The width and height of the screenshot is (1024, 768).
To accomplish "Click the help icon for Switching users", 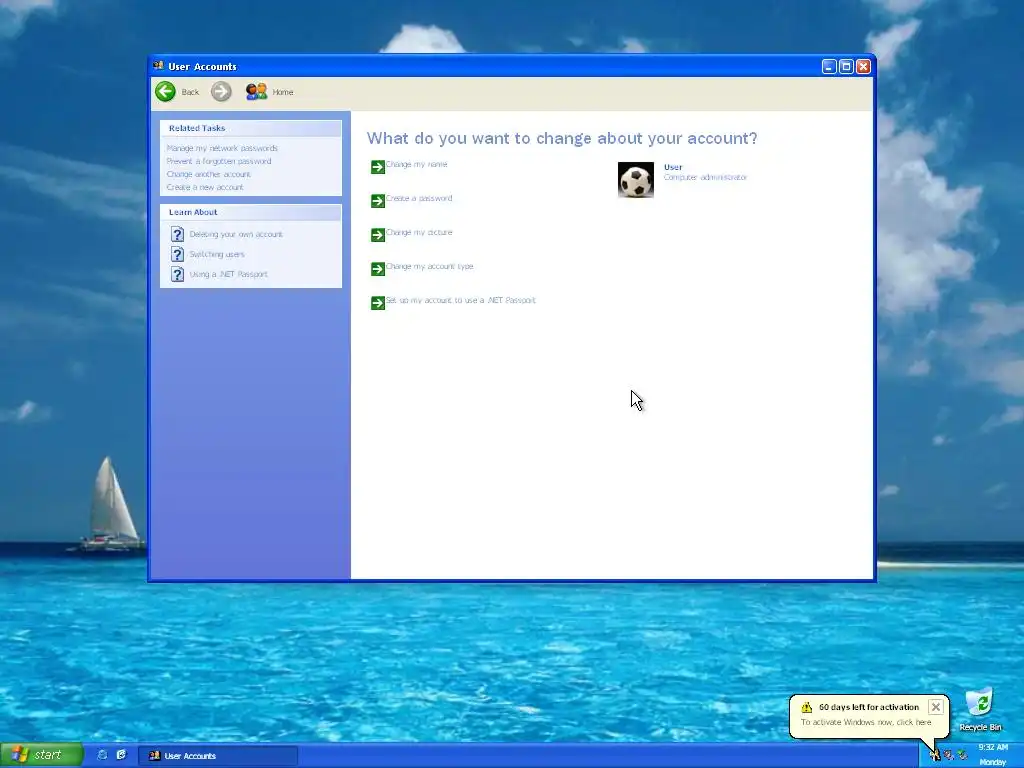I will pos(177,254).
